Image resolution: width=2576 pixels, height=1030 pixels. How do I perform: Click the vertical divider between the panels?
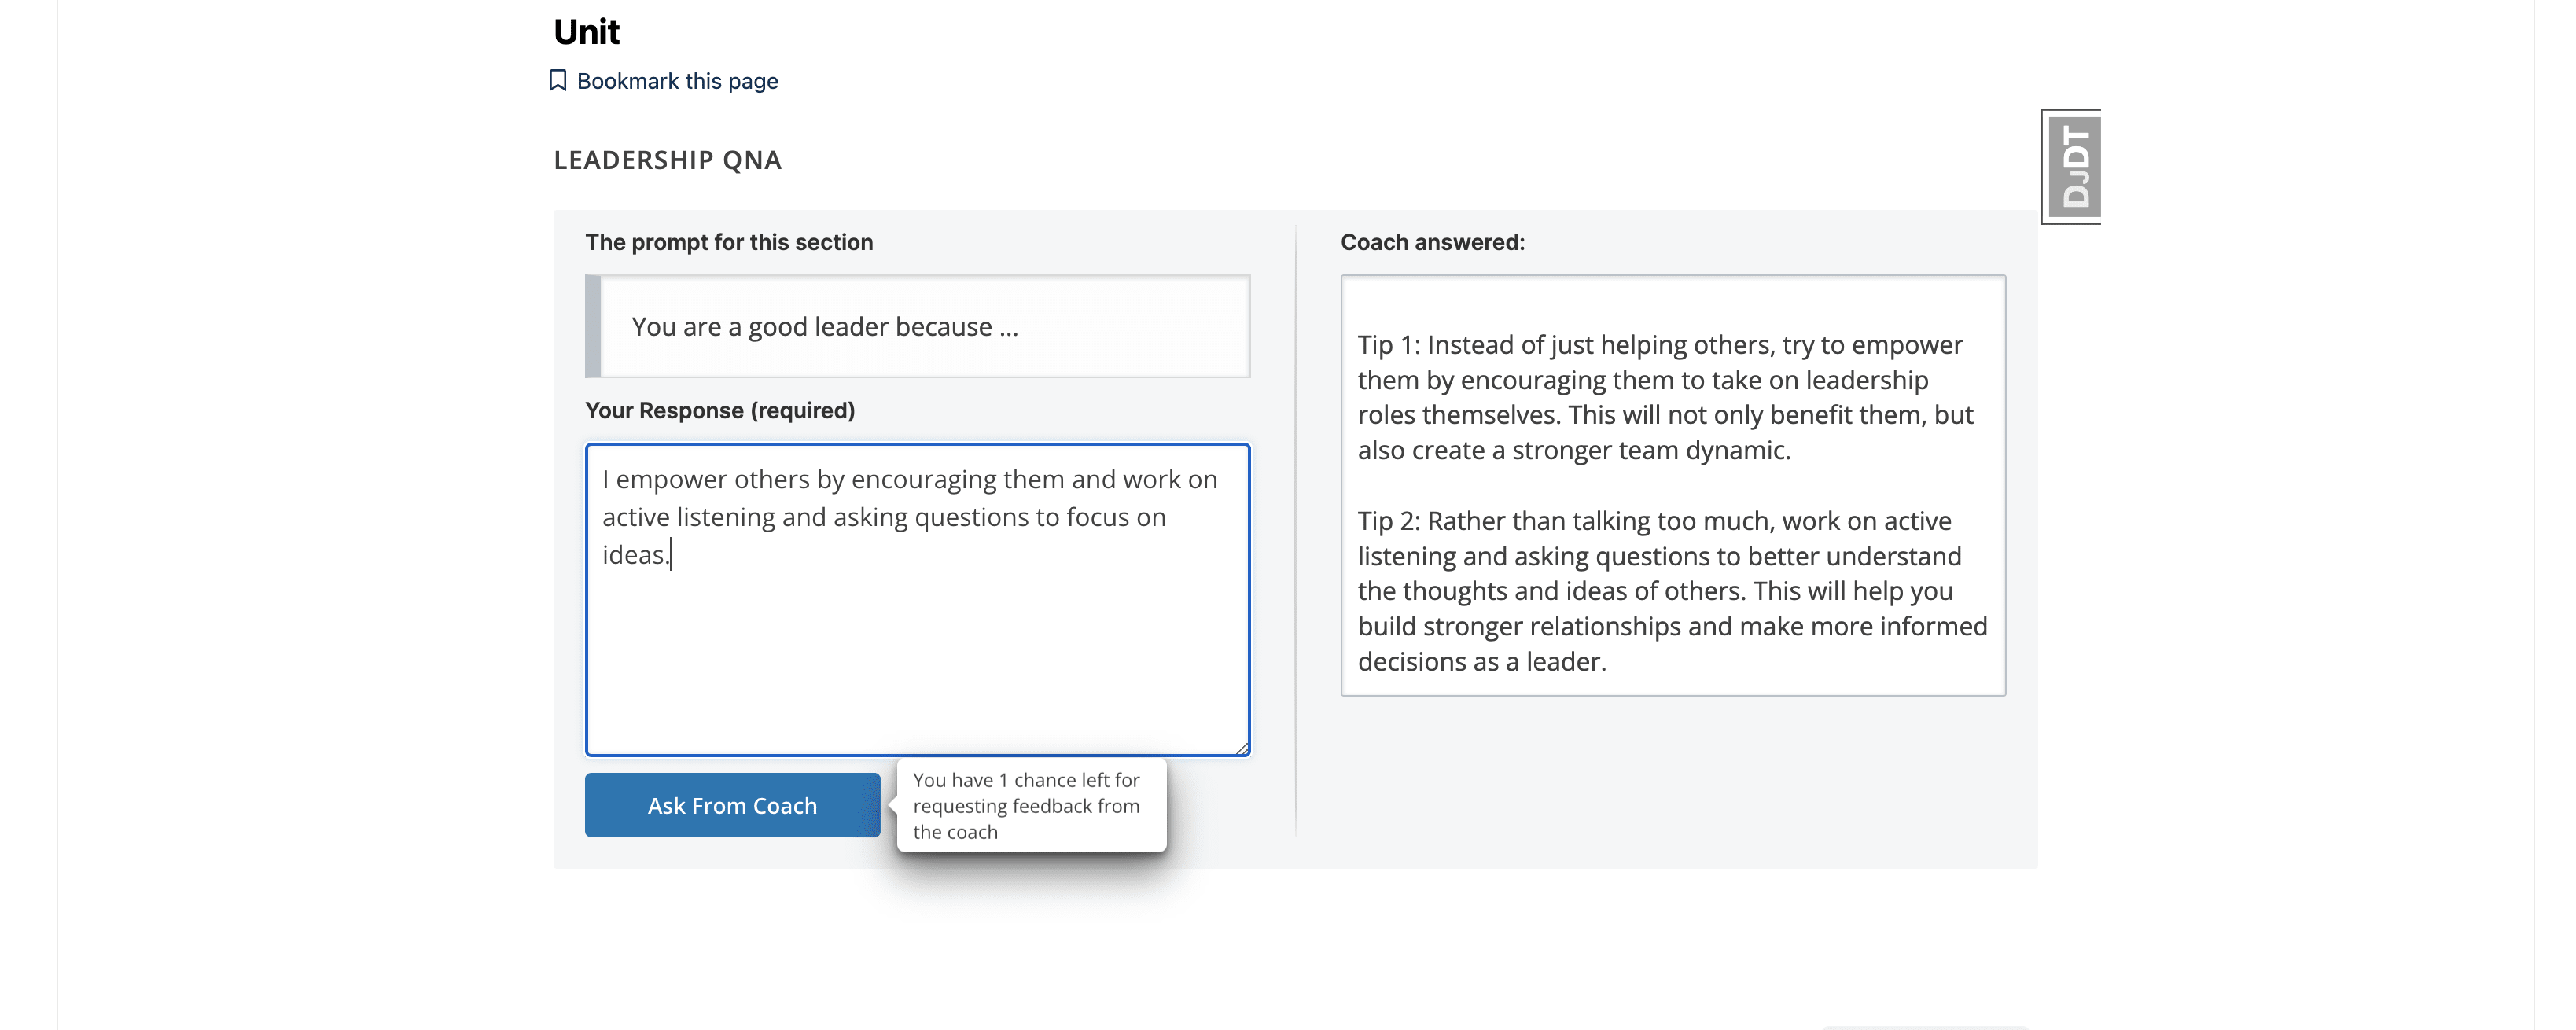[x=1296, y=530]
